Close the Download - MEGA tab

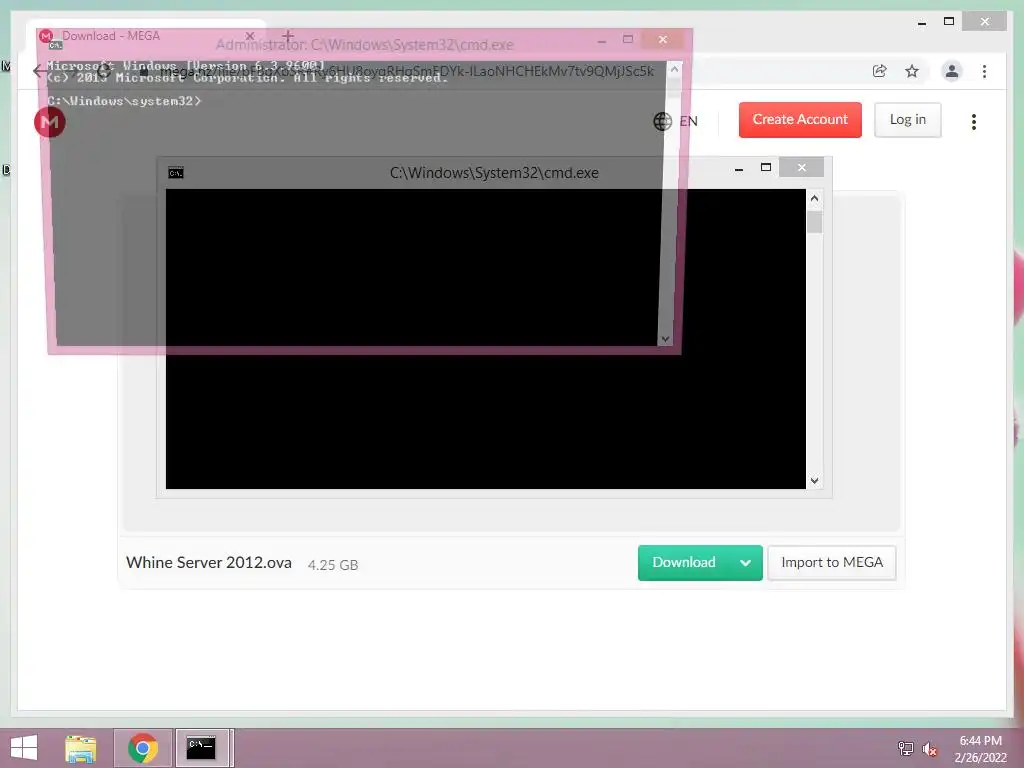(249, 35)
